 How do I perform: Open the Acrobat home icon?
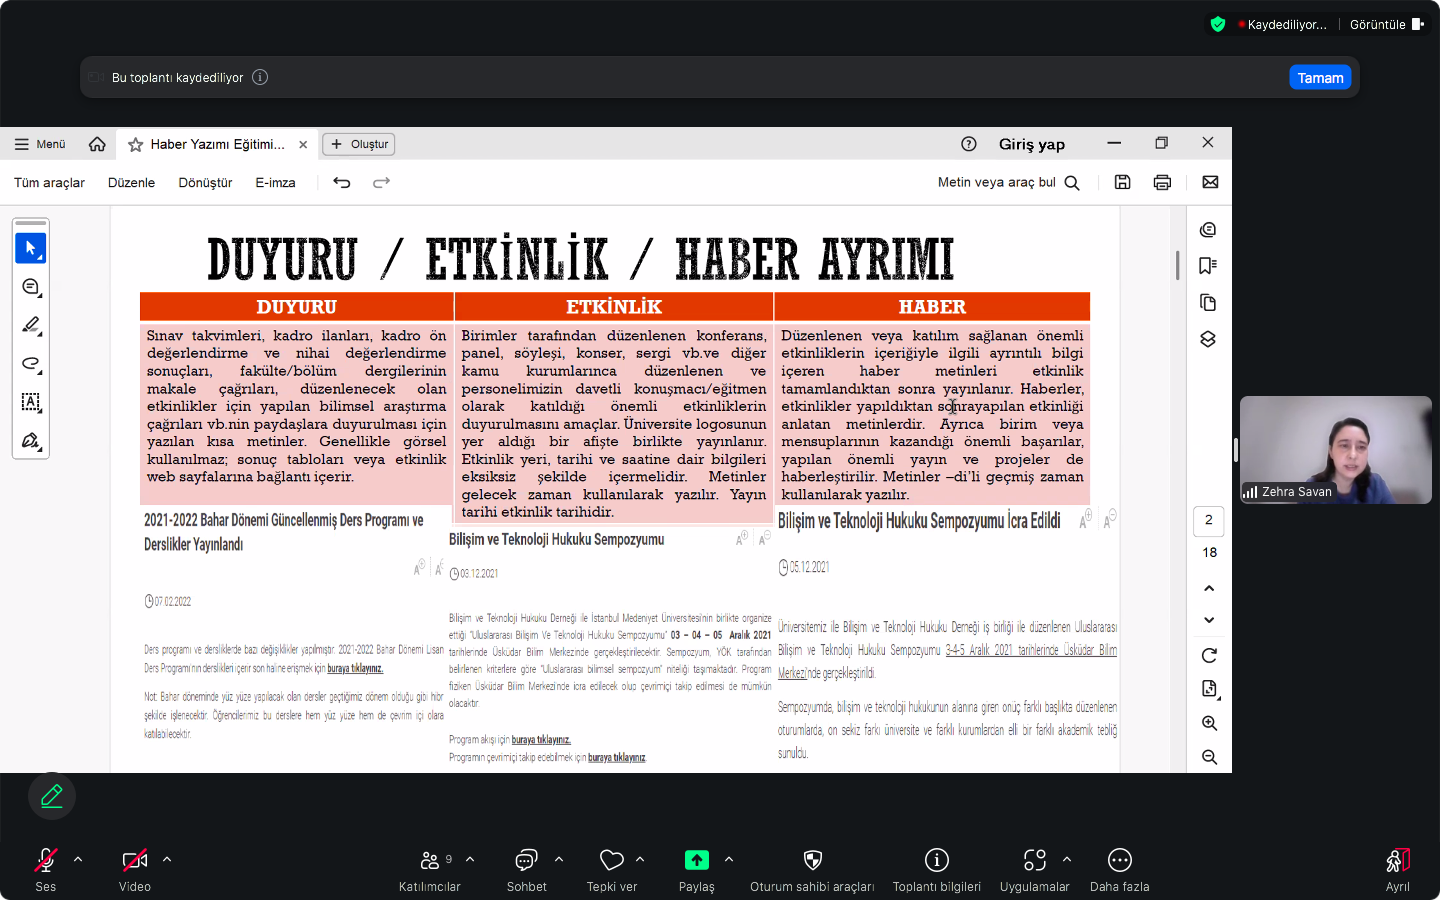[97, 144]
